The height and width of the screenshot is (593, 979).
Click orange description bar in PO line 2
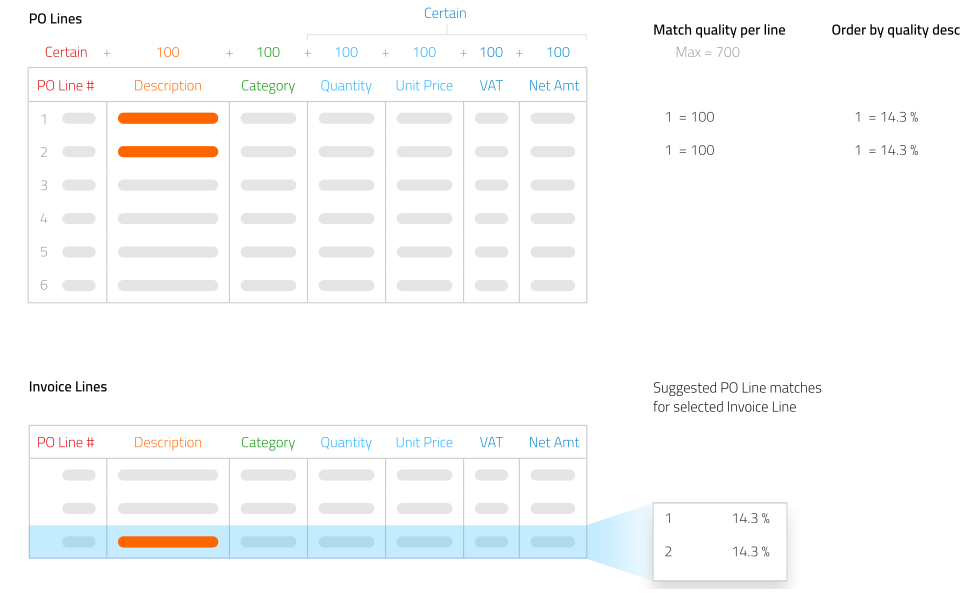pyautogui.click(x=168, y=152)
